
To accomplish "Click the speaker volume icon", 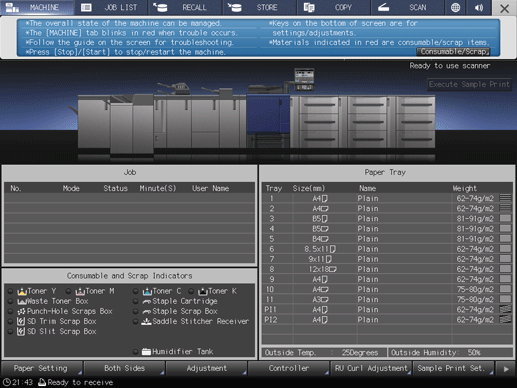I will click(479, 7).
